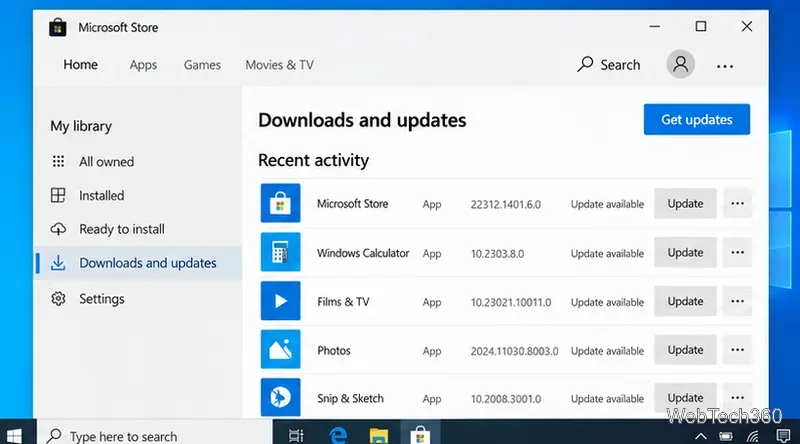
Task: Click the Settings gear icon in sidebar
Action: click(x=58, y=299)
